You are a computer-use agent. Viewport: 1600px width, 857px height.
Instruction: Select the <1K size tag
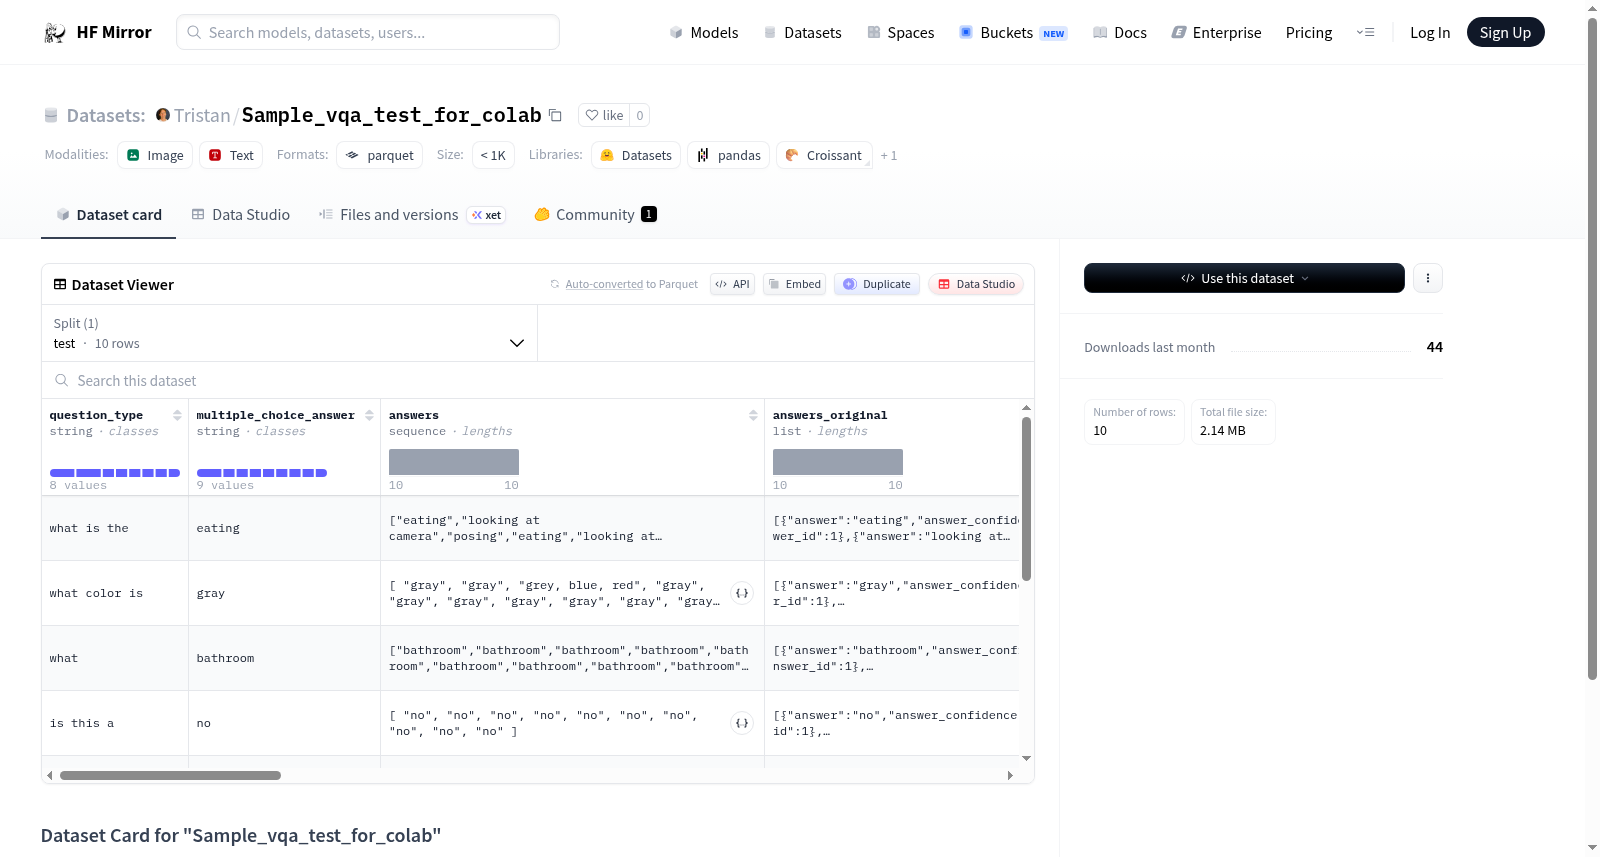pyautogui.click(x=493, y=155)
